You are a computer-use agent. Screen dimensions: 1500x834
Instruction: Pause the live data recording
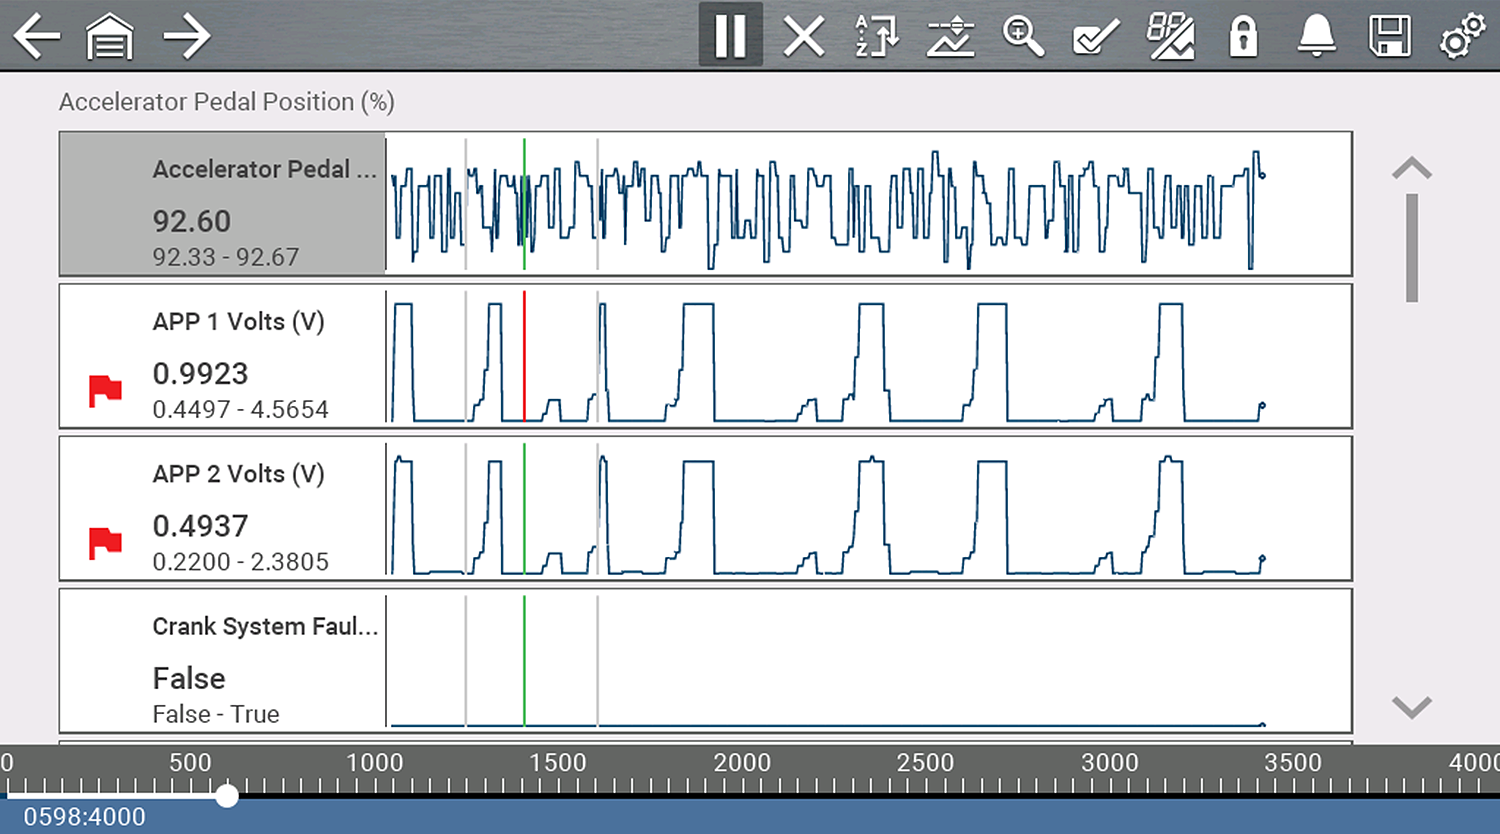tap(730, 36)
